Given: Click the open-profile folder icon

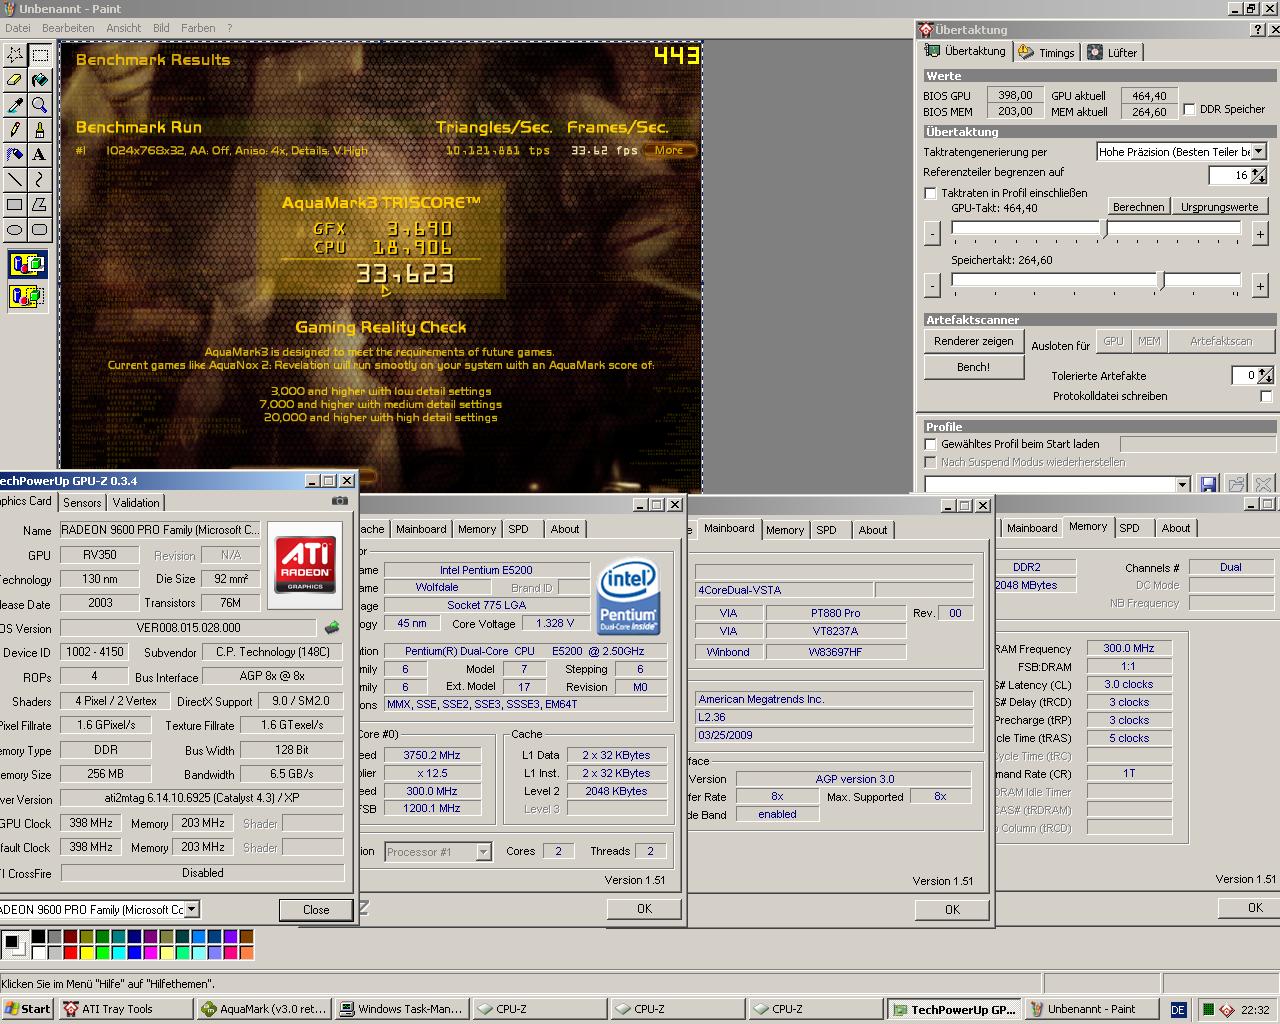Looking at the screenshot, I should (1236, 484).
